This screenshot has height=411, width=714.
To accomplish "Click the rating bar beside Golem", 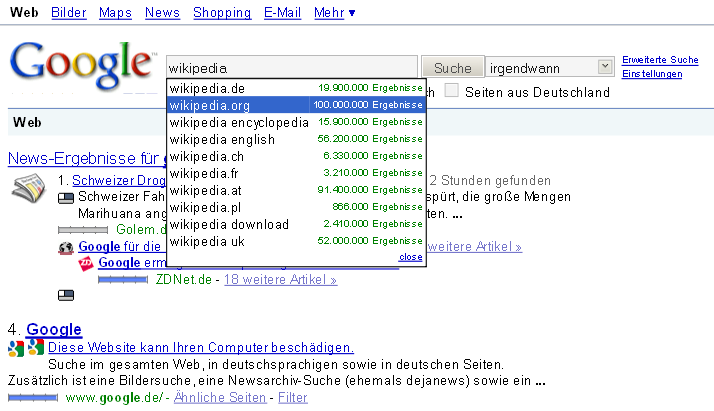I will [83, 230].
